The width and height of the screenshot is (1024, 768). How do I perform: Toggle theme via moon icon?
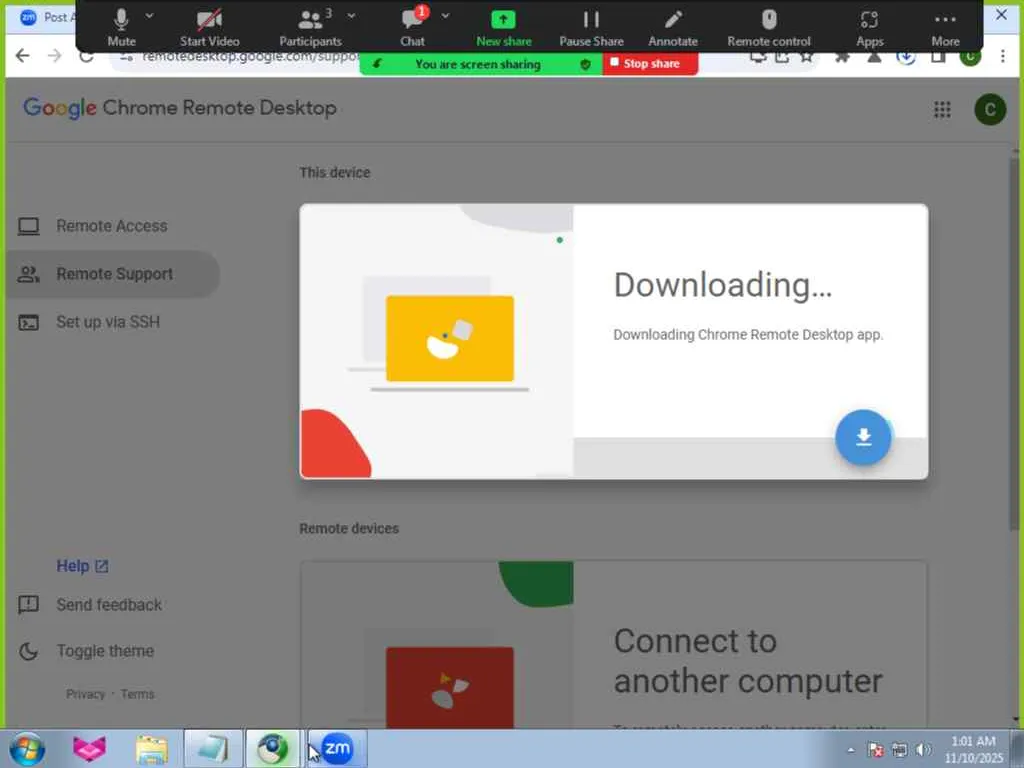[x=29, y=651]
